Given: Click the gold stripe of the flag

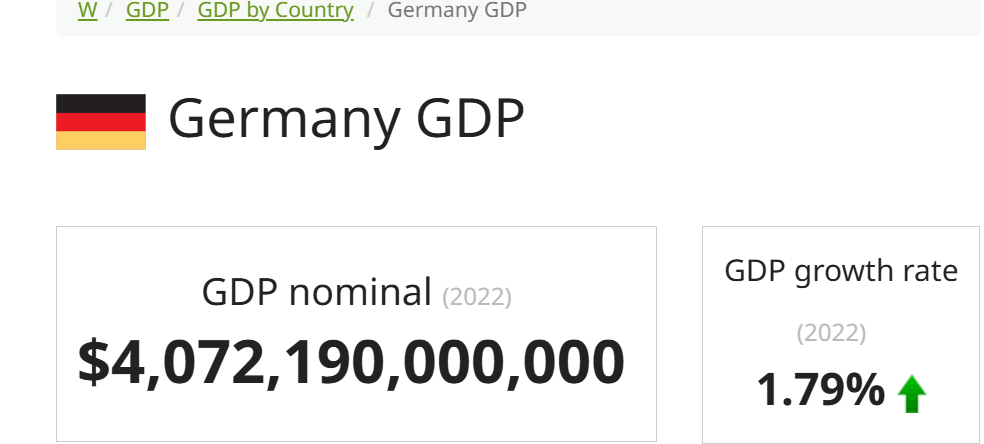Looking at the screenshot, I should pyautogui.click(x=101, y=140).
